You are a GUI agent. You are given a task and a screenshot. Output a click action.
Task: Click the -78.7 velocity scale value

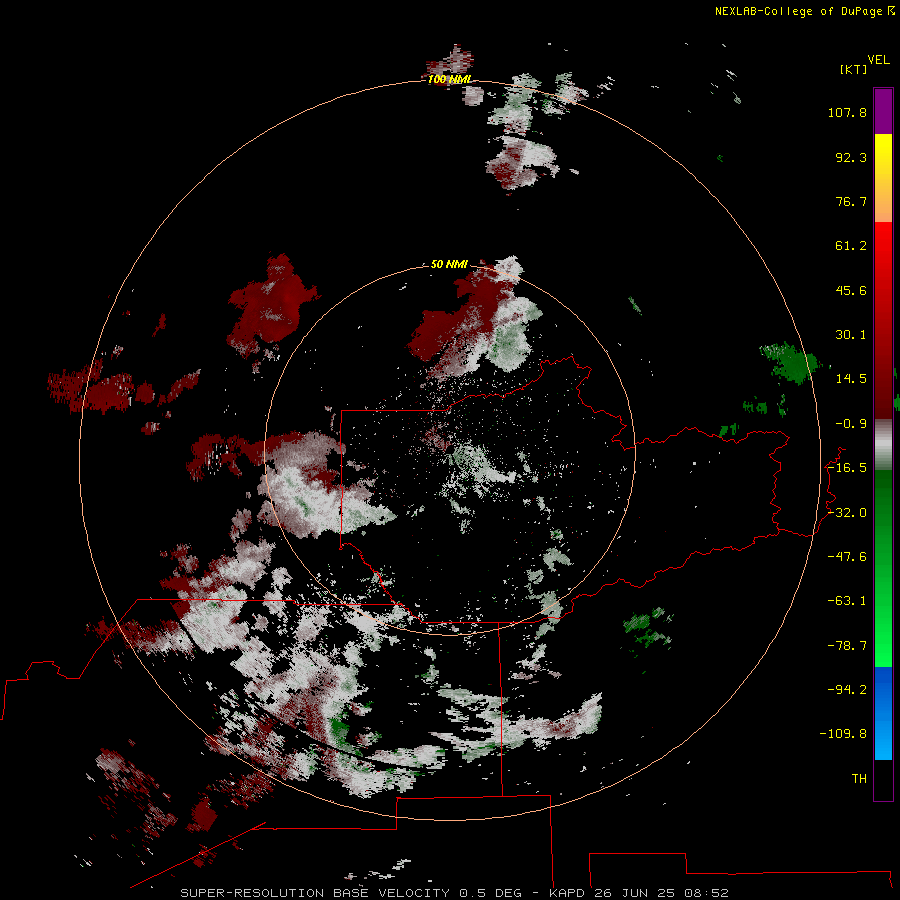[847, 646]
